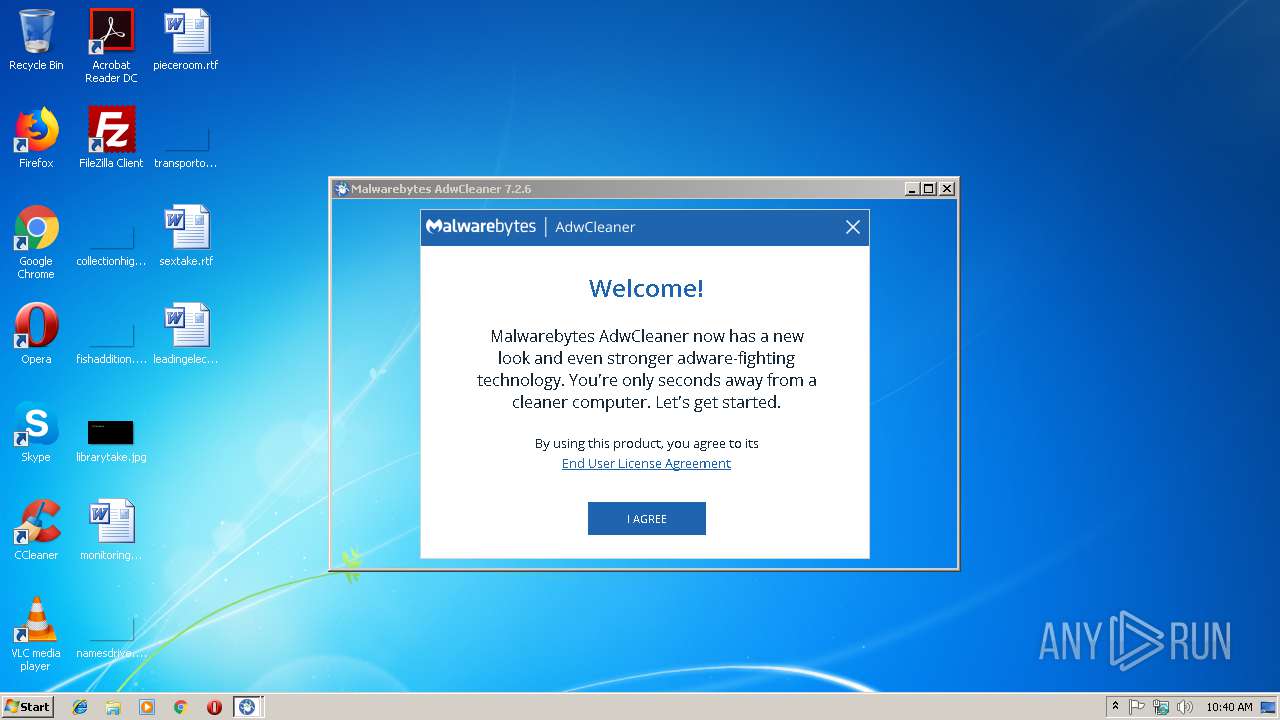Open Windows Explorer folder from the taskbar

point(113,706)
